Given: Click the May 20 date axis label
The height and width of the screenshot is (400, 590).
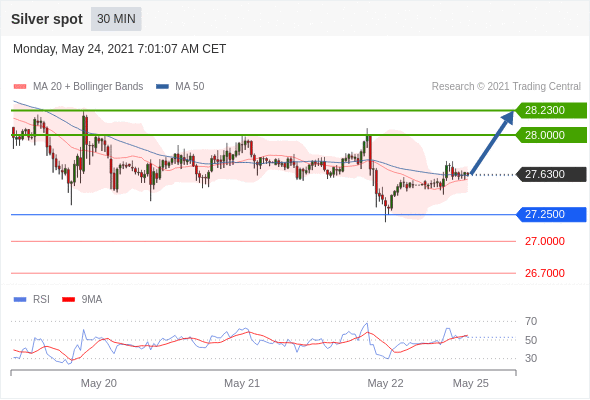Looking at the screenshot, I should [x=99, y=383].
